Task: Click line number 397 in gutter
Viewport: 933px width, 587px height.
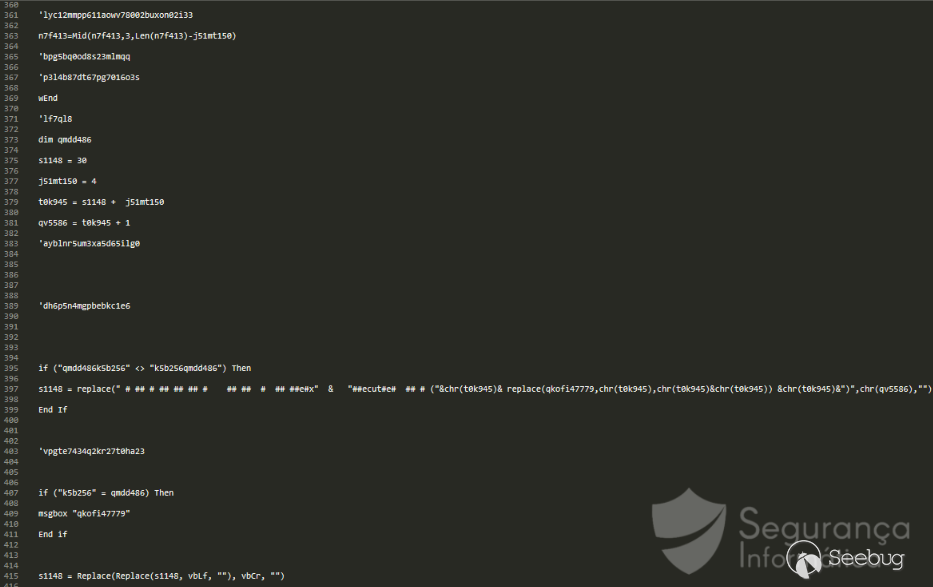Action: coord(11,388)
